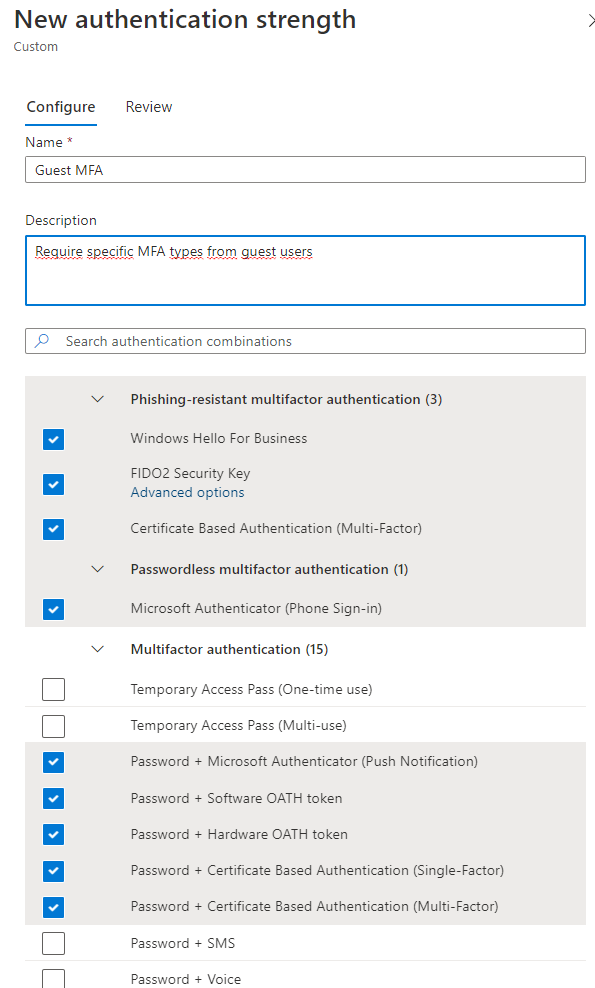Image resolution: width=595 pixels, height=988 pixels.
Task: Uncheck the FIDO2 Security Key checkbox
Action: (x=54, y=484)
